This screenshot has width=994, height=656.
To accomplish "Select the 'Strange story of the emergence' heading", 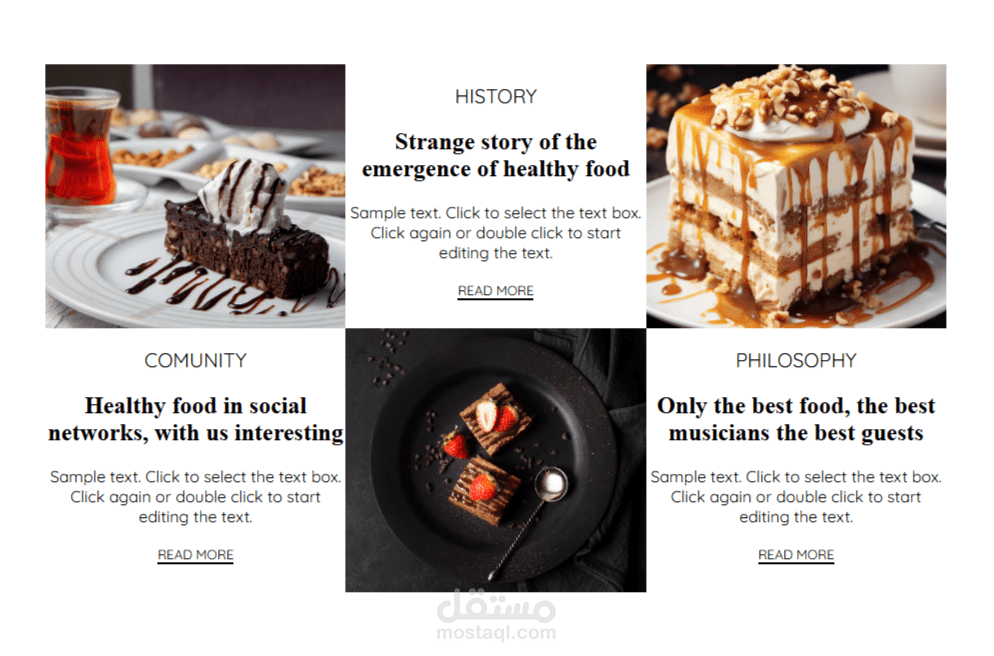I will pos(496,155).
